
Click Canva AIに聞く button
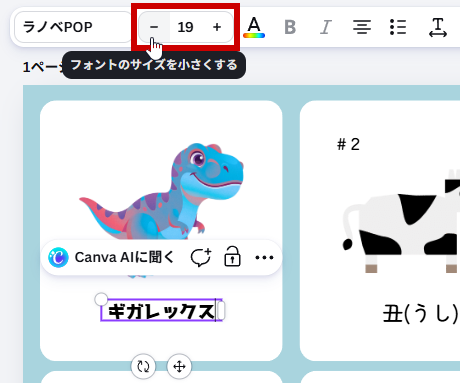coord(111,257)
